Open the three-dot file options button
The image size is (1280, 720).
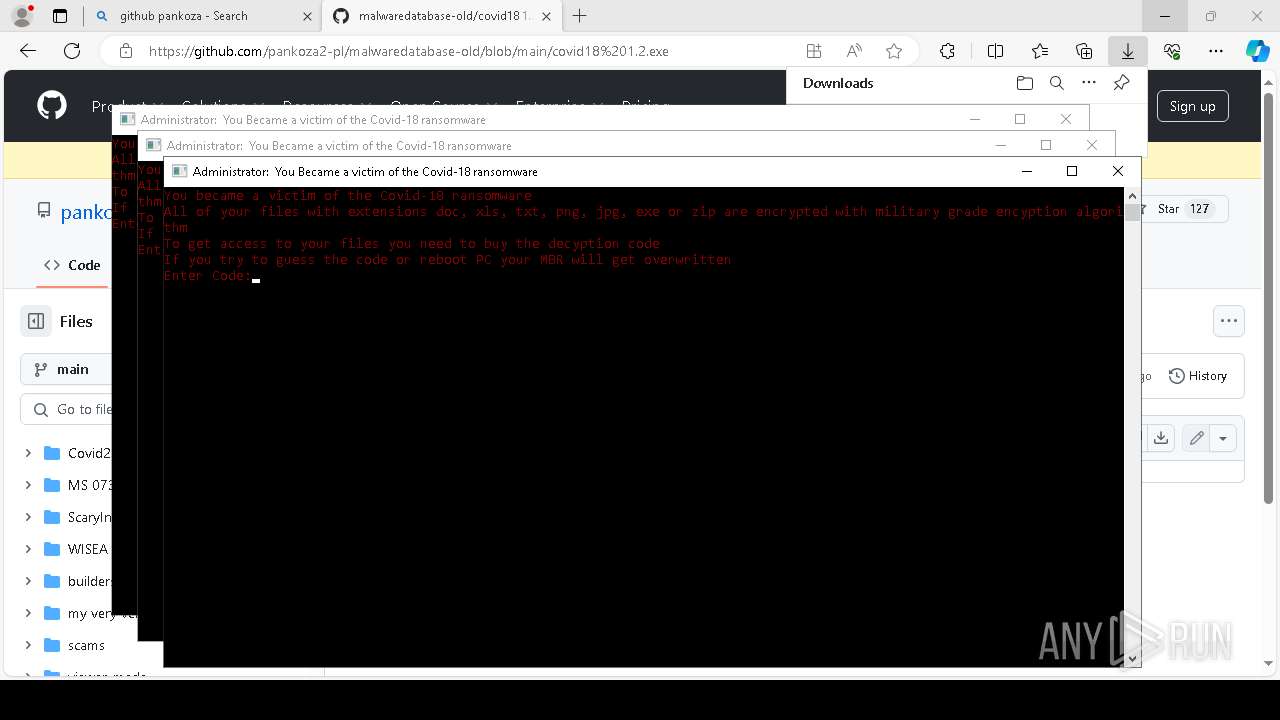1229,321
